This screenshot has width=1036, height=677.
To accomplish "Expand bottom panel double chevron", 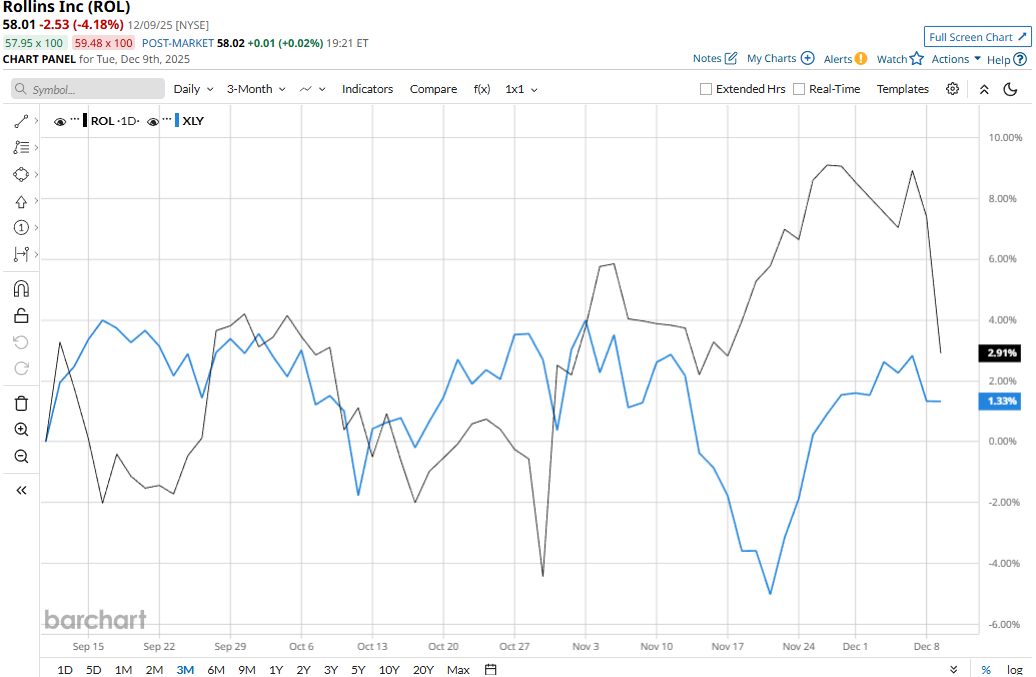I will click(x=953, y=670).
